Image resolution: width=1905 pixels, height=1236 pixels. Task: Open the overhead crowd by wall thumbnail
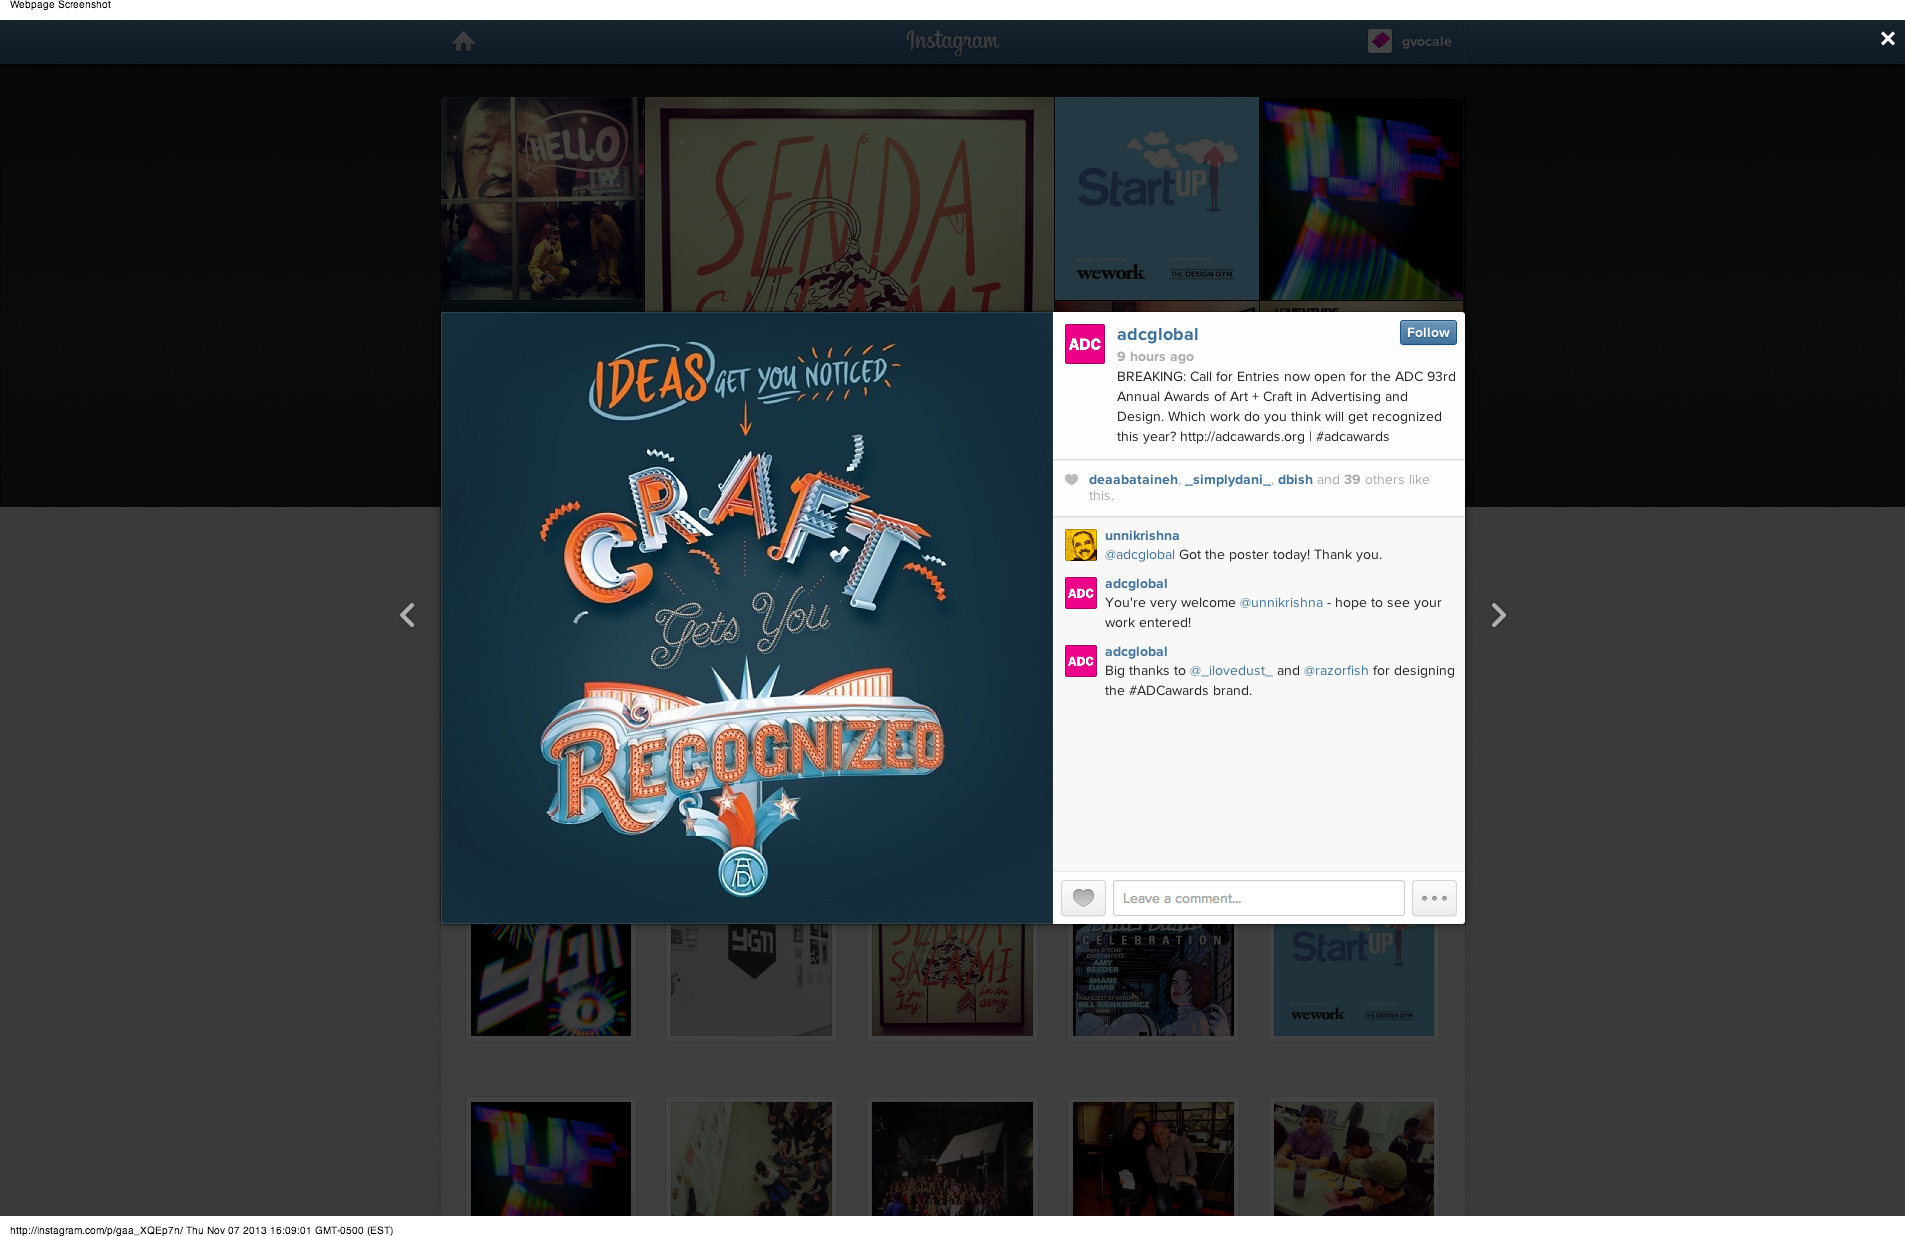[x=751, y=1159]
